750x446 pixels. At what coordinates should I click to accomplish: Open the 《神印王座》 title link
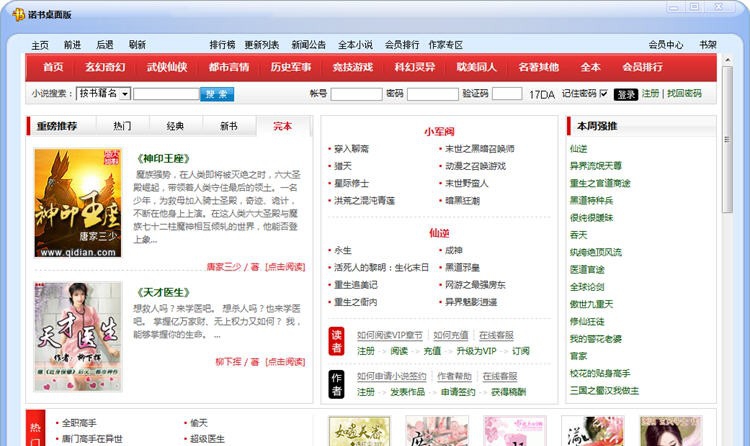(163, 158)
